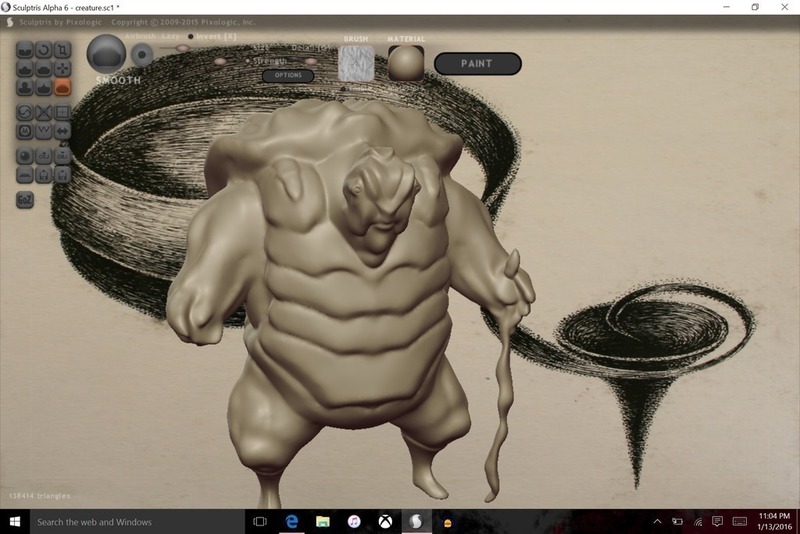The height and width of the screenshot is (534, 800).
Task: Click the Sculptris logo in header
Action: click(10, 22)
